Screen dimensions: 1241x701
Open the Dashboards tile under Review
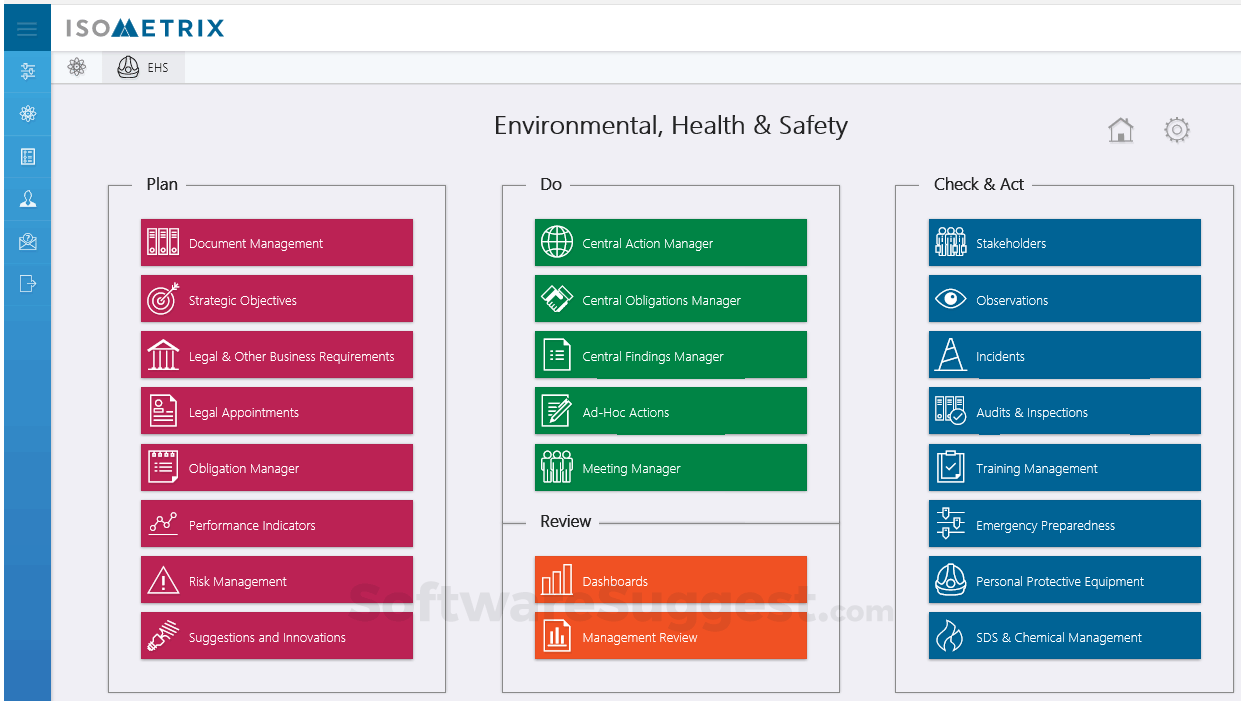670,580
